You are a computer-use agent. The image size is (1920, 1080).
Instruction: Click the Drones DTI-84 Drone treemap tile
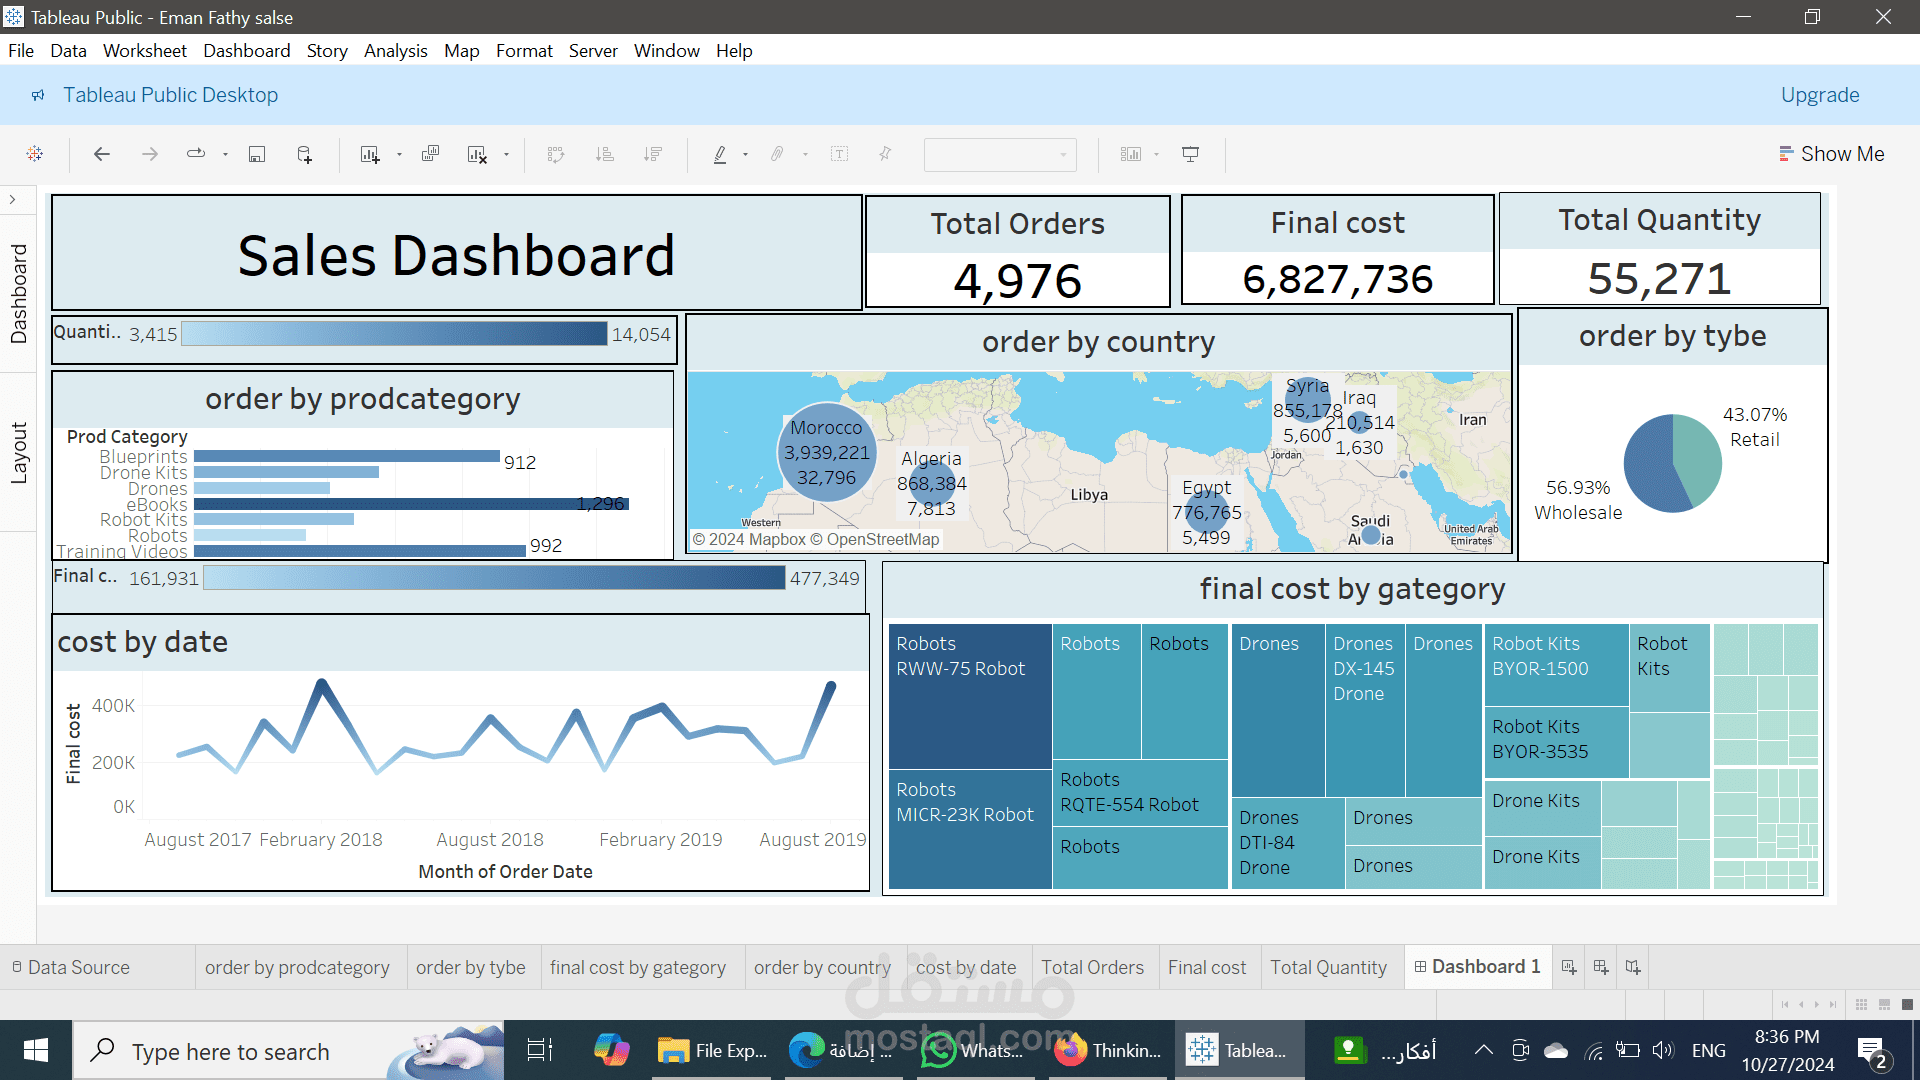[1287, 843]
